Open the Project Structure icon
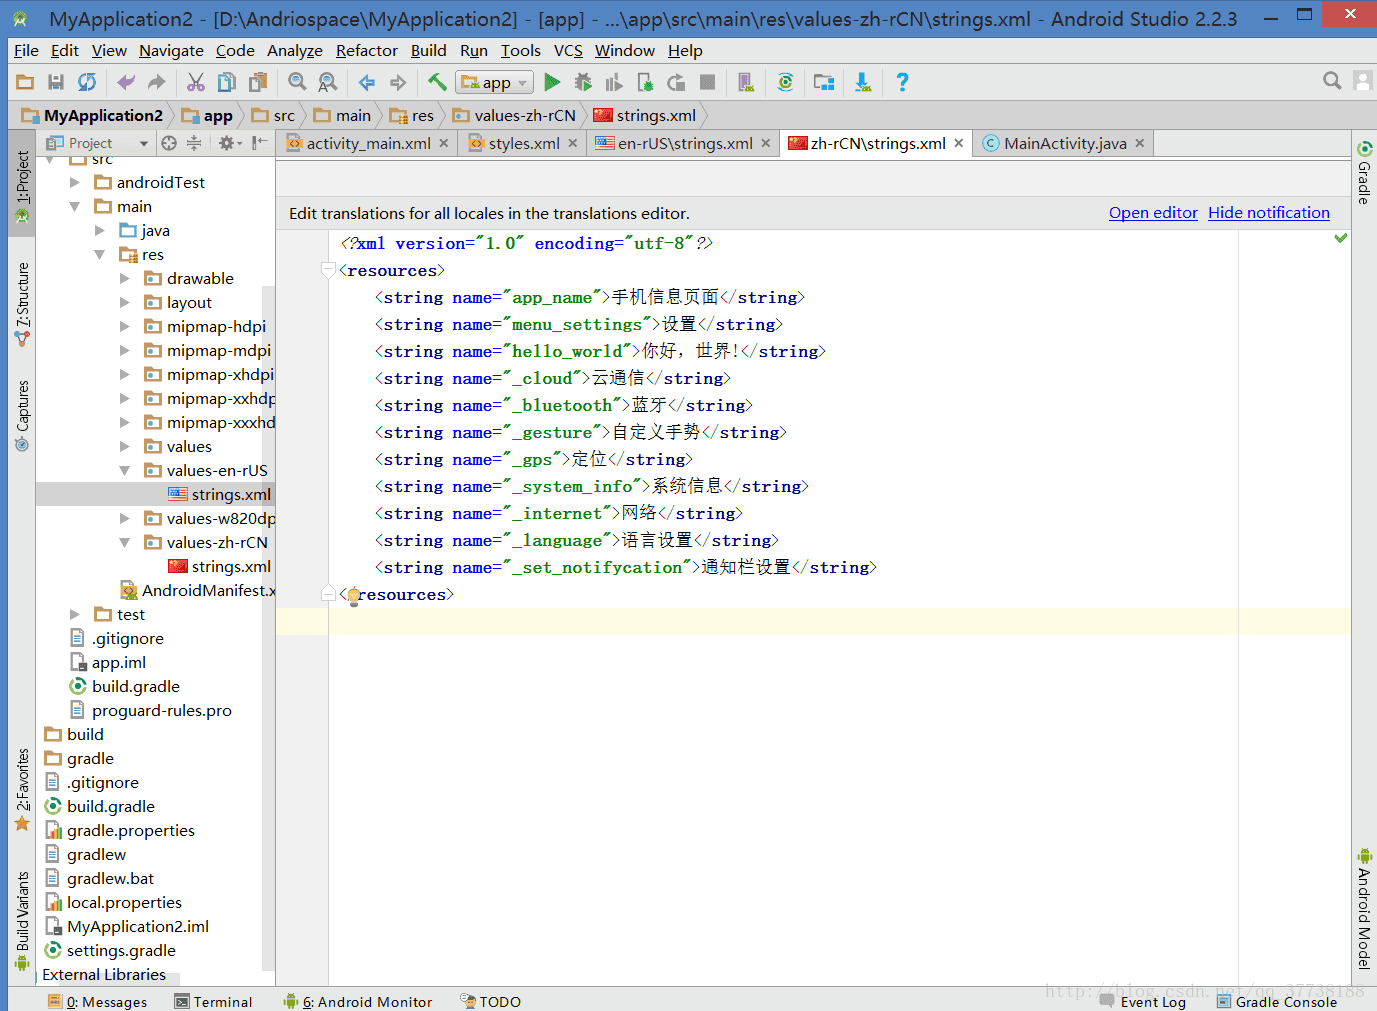1377x1011 pixels. click(x=824, y=82)
